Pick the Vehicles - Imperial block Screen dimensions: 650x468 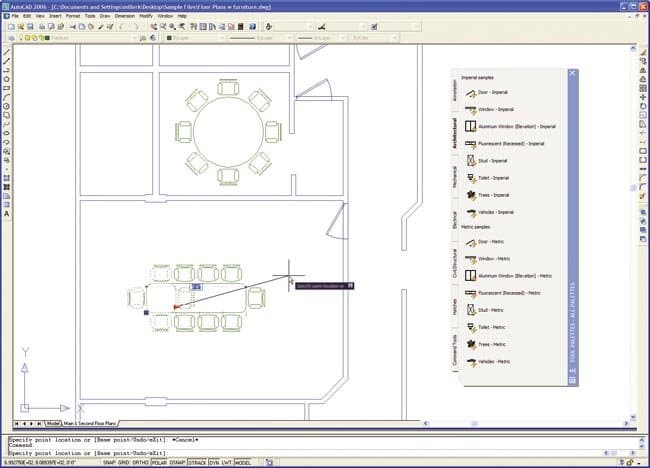click(x=490, y=212)
